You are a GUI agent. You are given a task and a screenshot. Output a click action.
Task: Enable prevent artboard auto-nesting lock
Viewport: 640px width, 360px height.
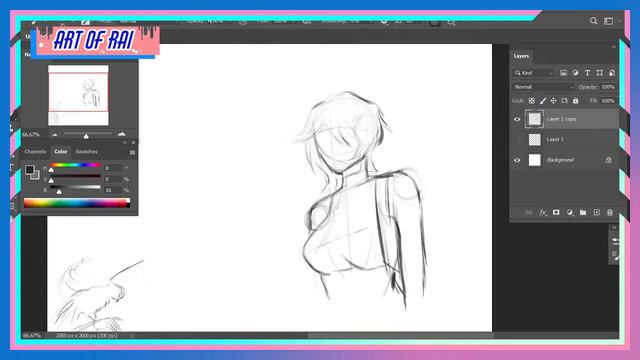pyautogui.click(x=564, y=100)
